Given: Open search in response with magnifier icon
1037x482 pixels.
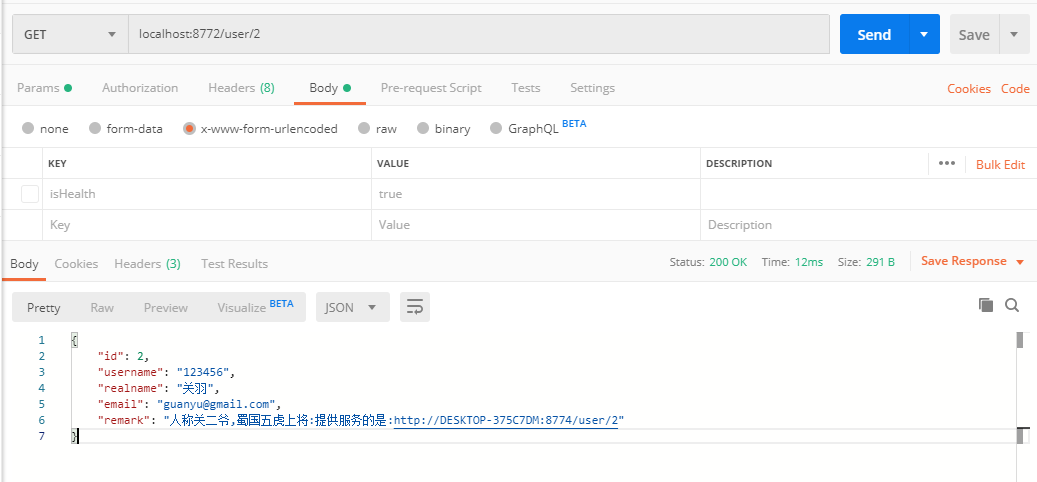Looking at the screenshot, I should click(1011, 305).
